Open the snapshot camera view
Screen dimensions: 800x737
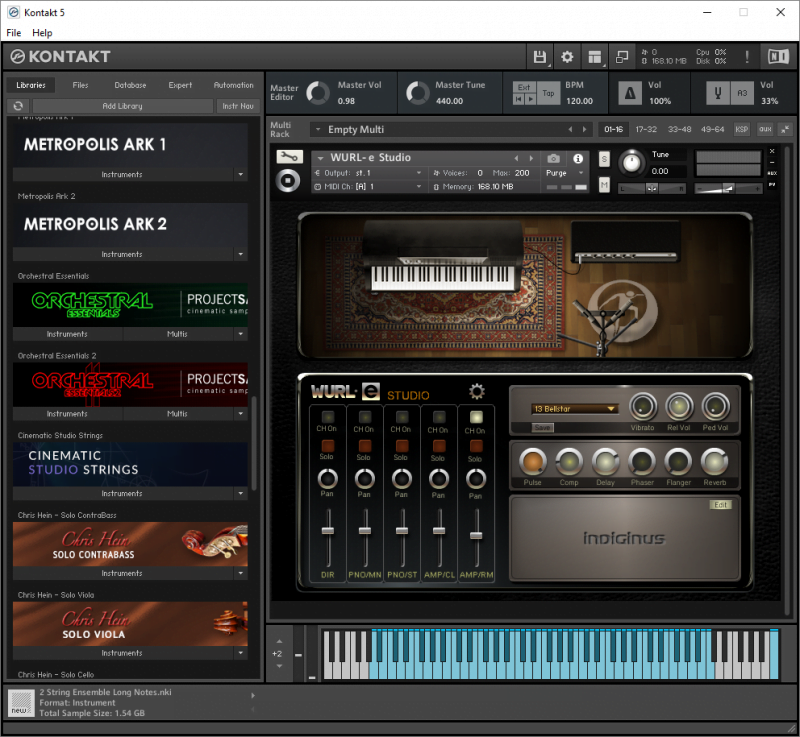[x=553, y=159]
